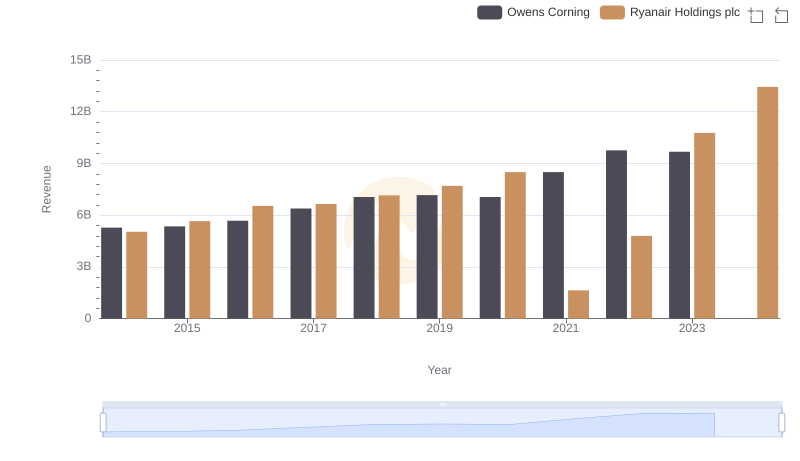Select the Owens Corning bar for 2017
Image resolution: width=800 pixels, height=461 pixels.
(301, 263)
